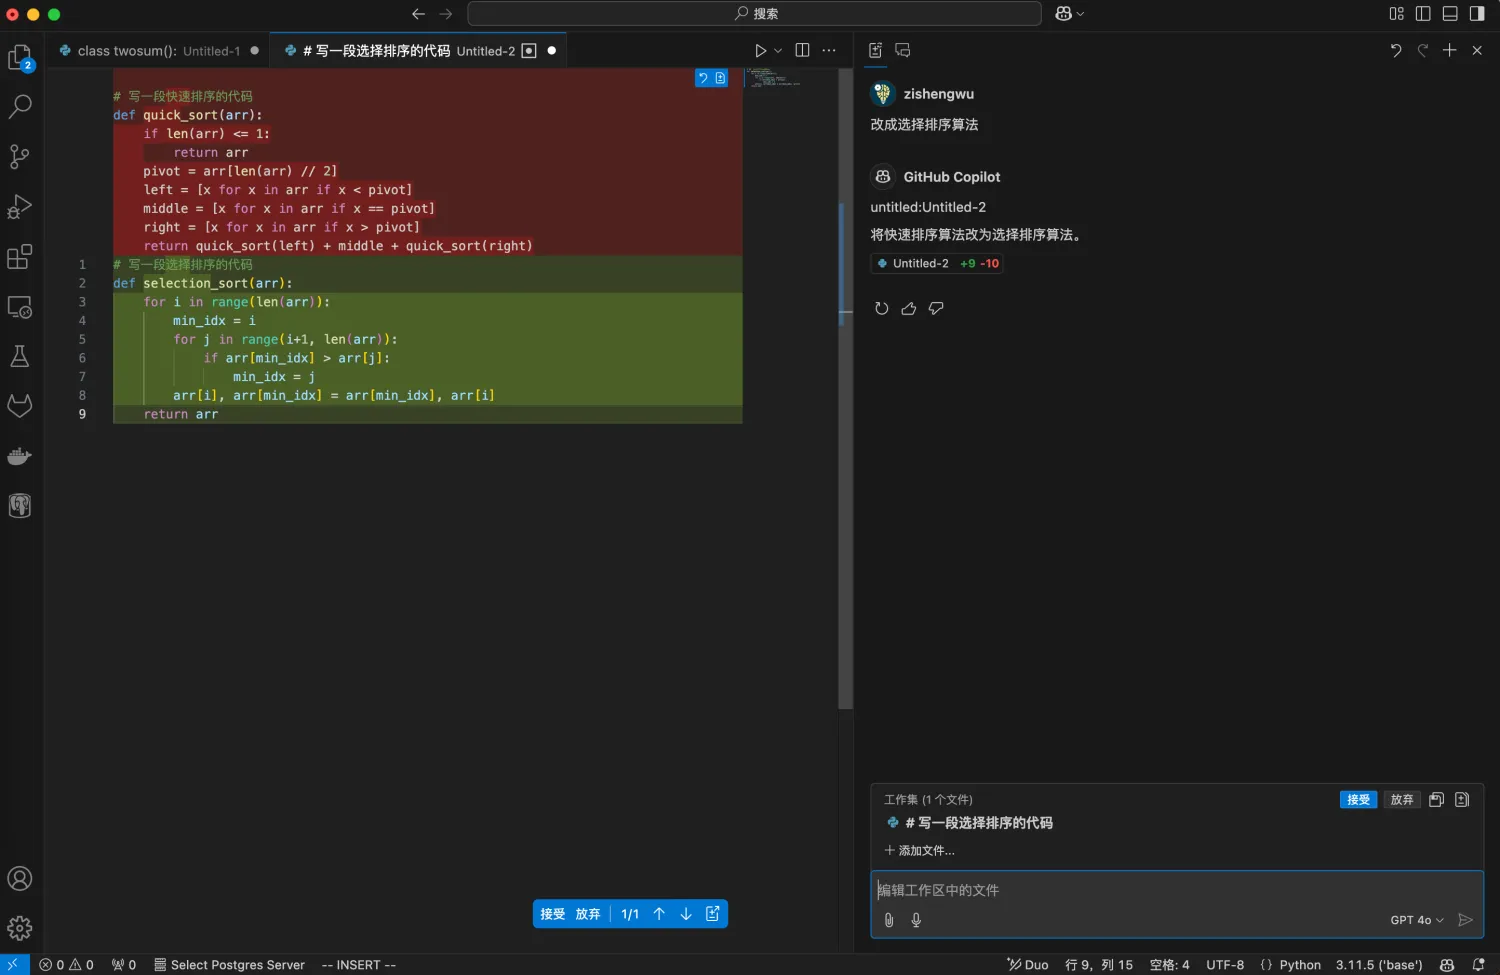Open editor more actions ellipsis menu
Viewport: 1500px width, 975px height.
[x=829, y=50]
